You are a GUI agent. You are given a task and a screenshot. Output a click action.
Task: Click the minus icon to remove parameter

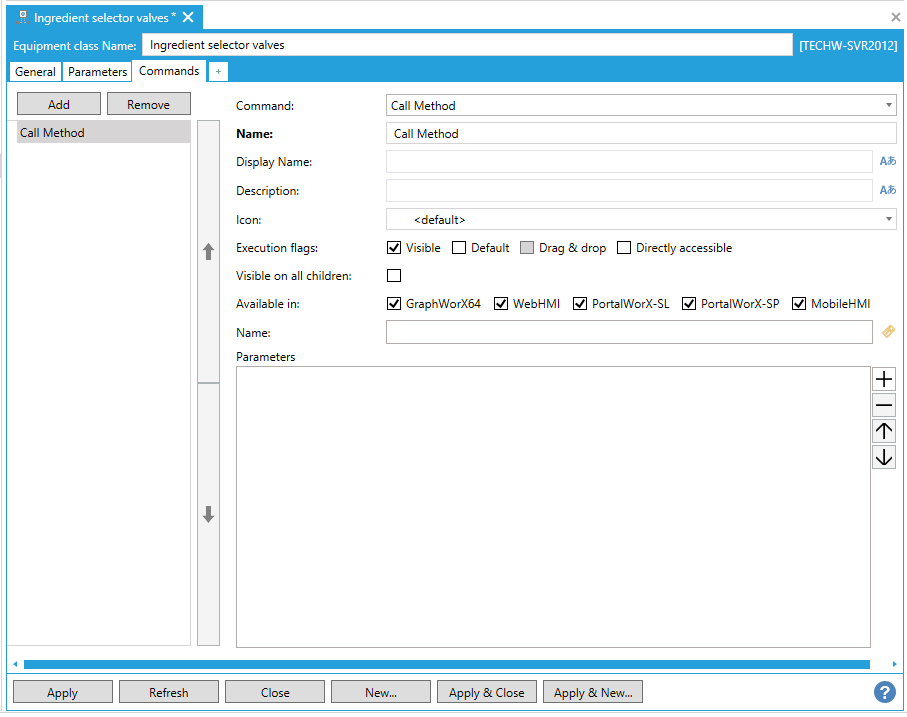pos(884,405)
